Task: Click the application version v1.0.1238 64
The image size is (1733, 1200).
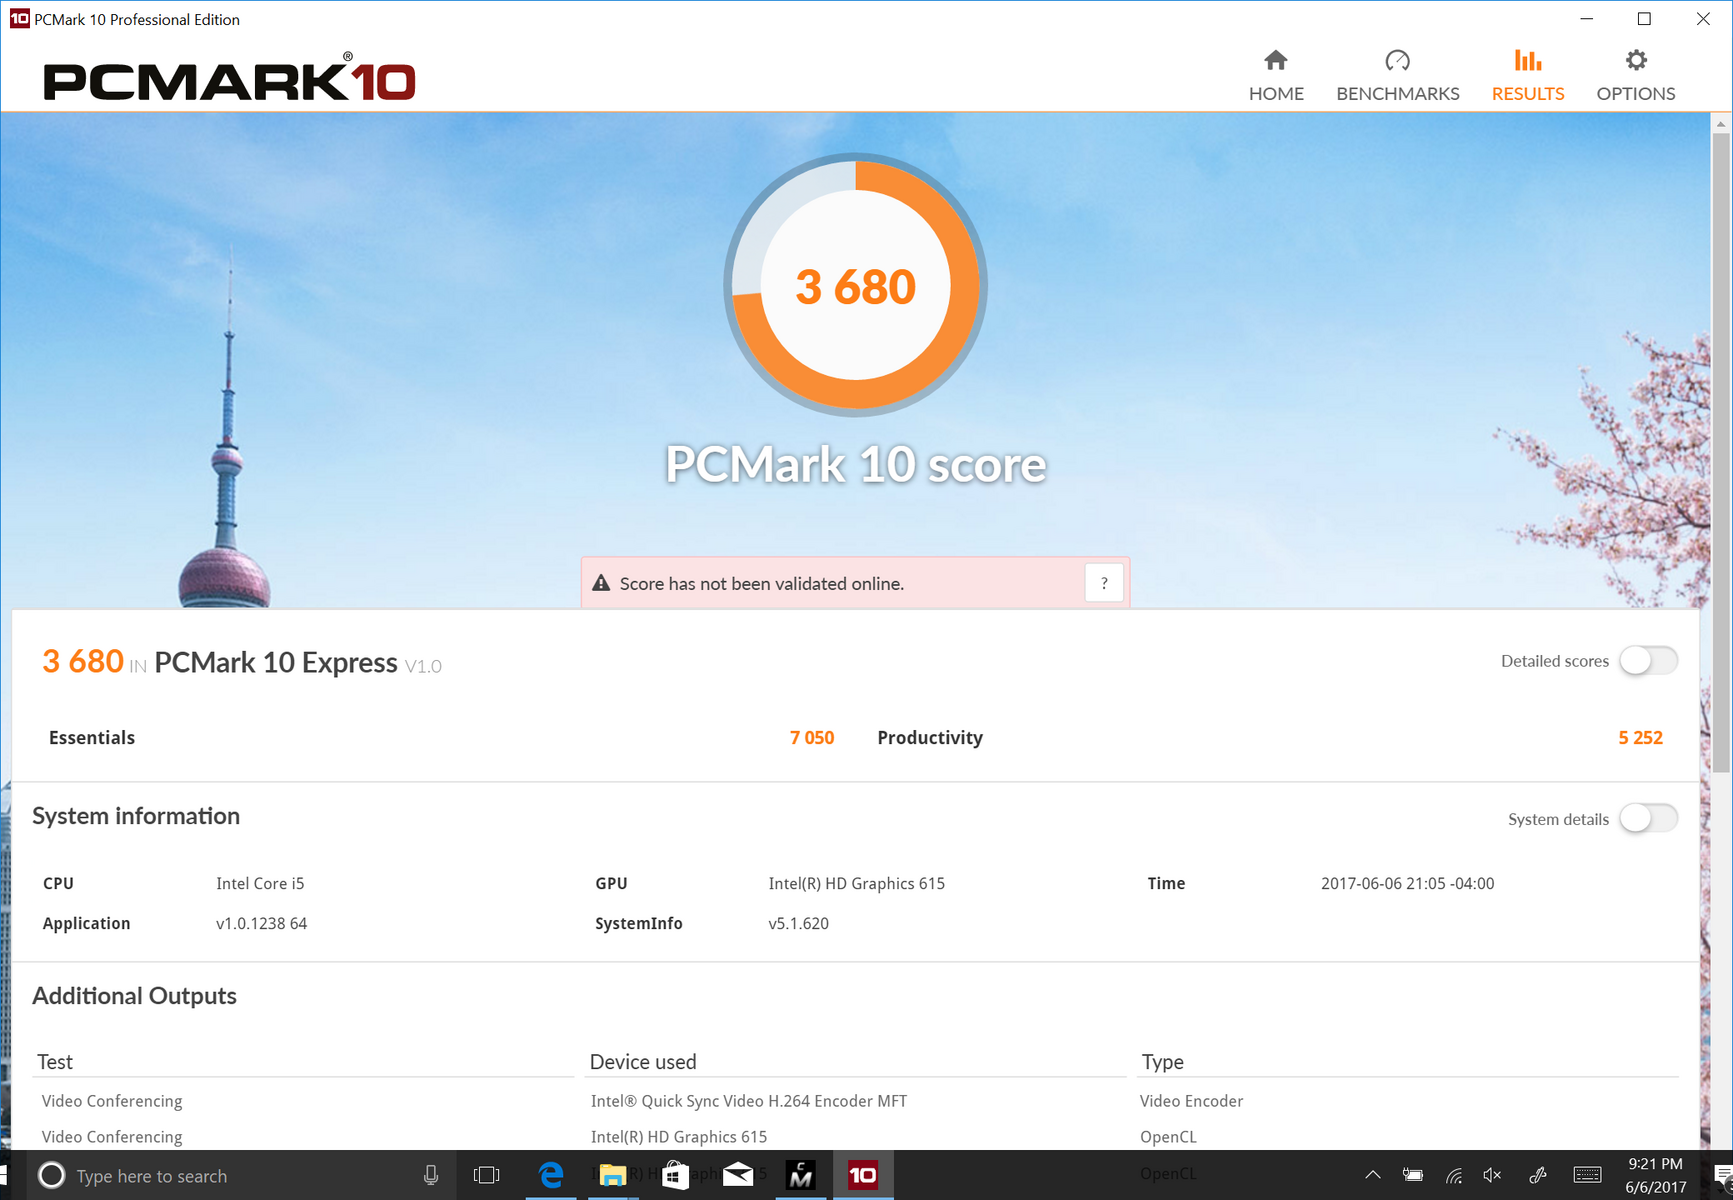Action: tap(262, 924)
